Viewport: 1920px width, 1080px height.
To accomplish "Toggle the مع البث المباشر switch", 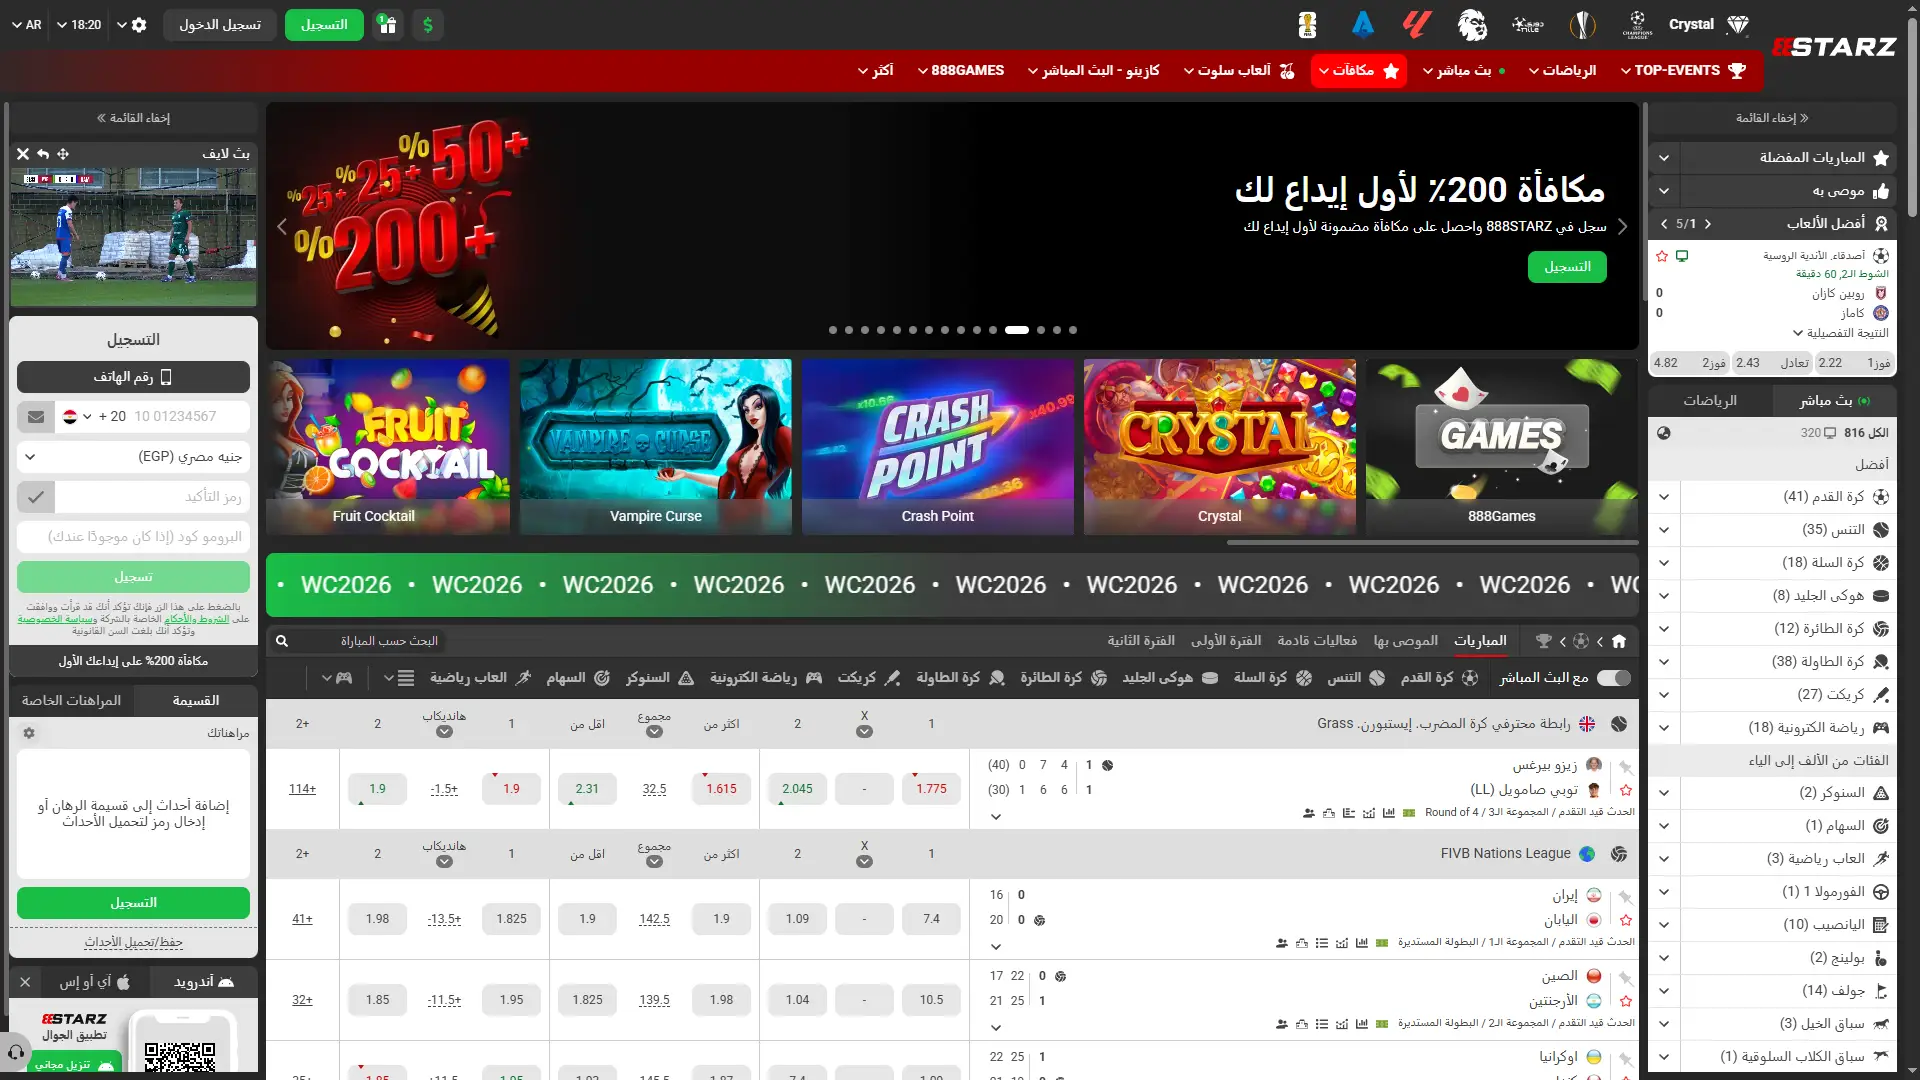I will tap(1613, 678).
